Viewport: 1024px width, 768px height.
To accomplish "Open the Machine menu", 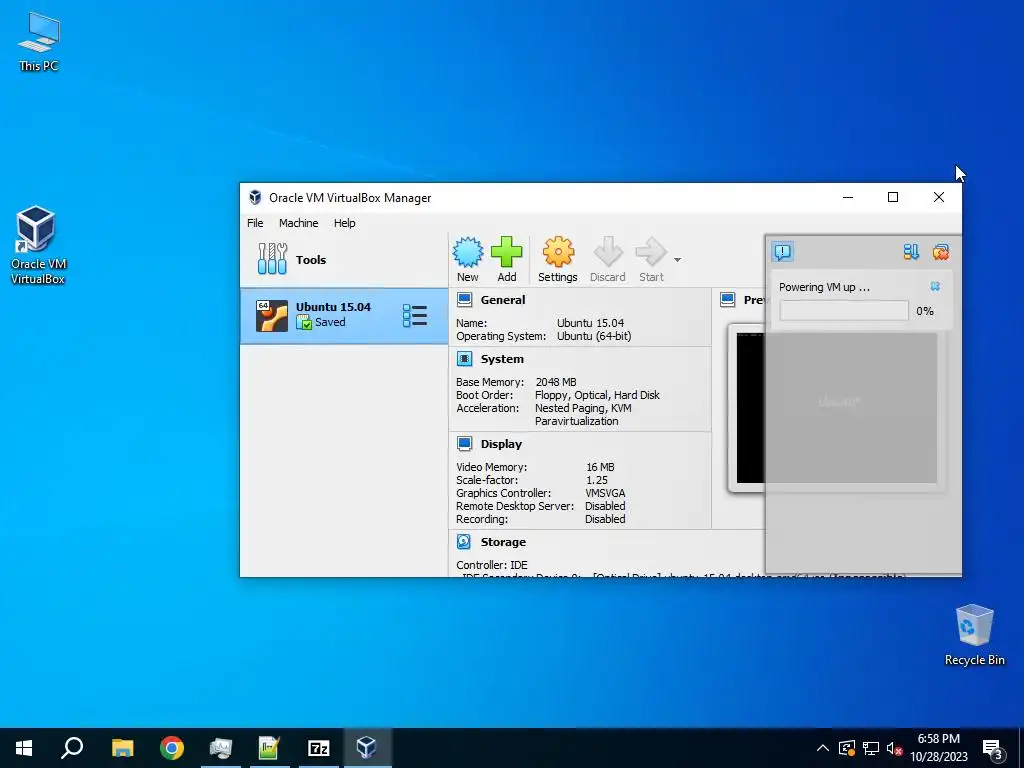I will (298, 223).
